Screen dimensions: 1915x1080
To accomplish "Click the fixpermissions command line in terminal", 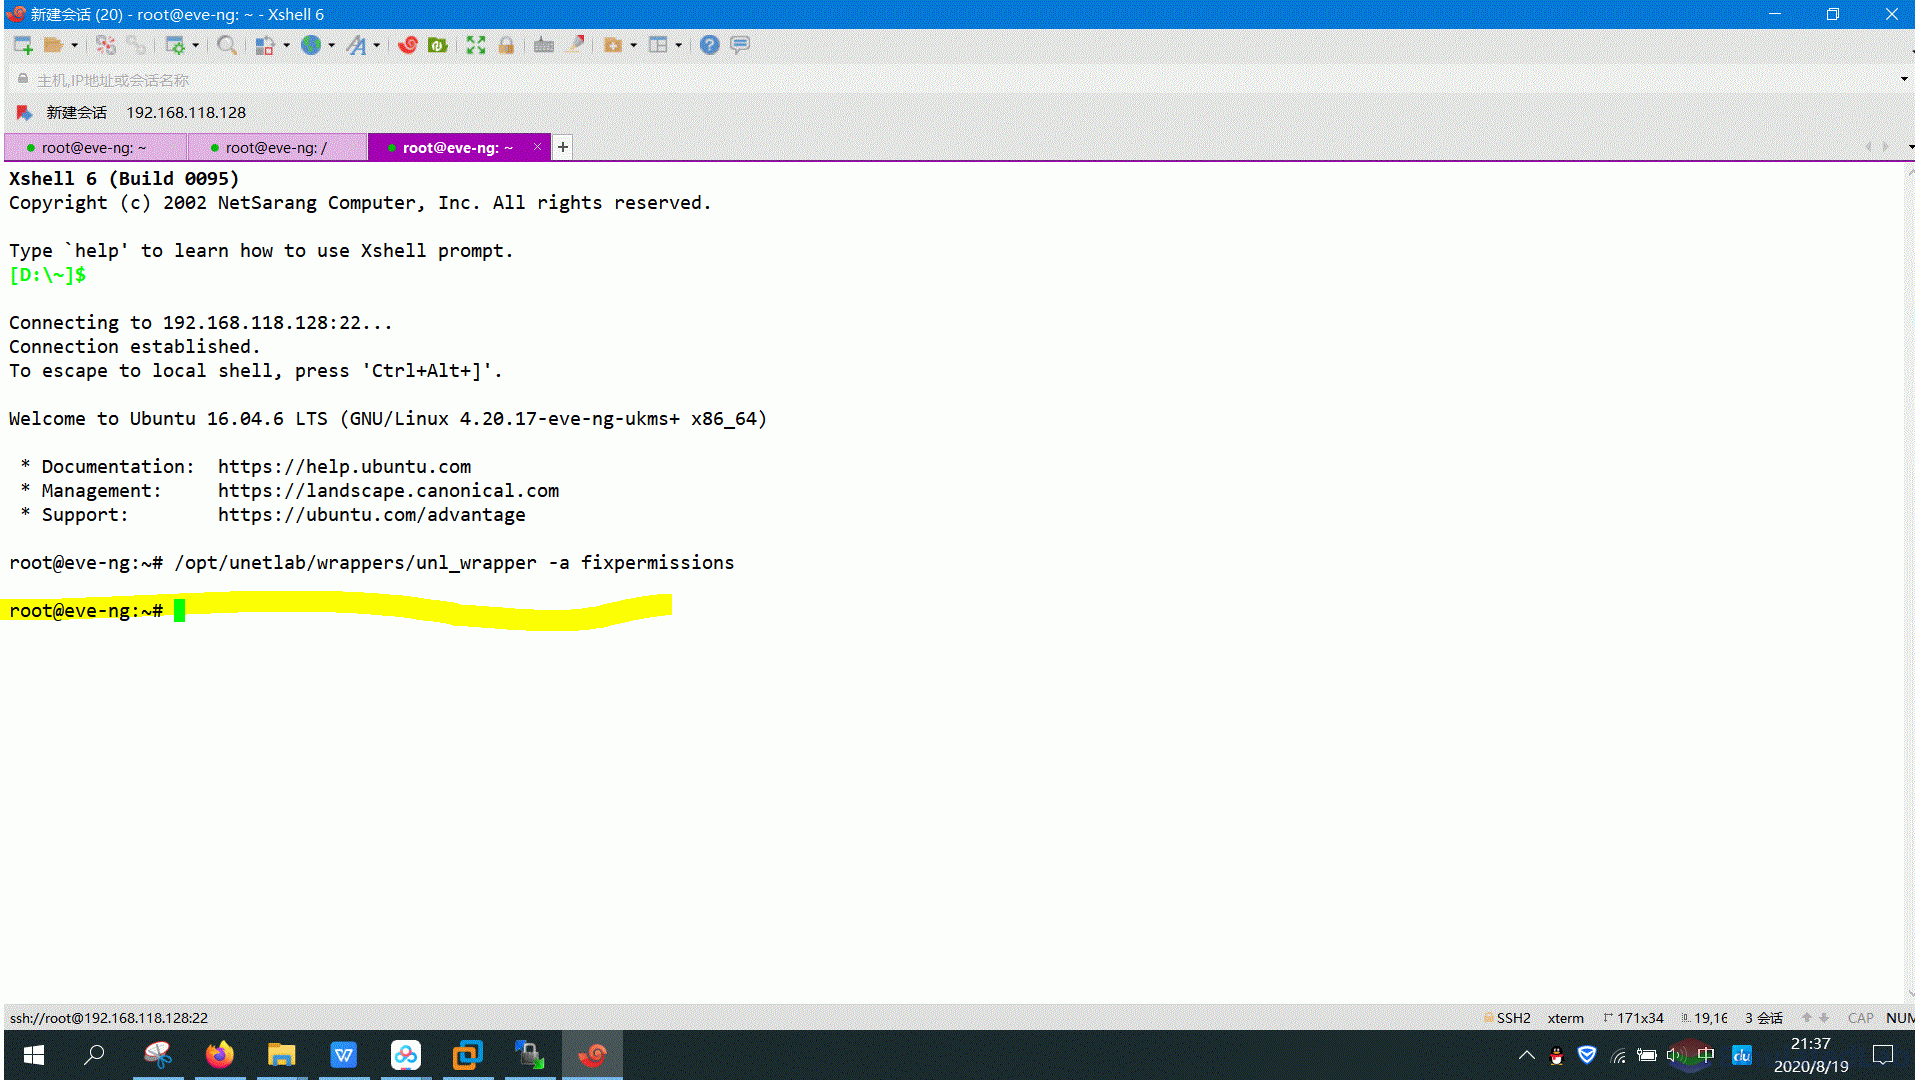I will tap(371, 563).
